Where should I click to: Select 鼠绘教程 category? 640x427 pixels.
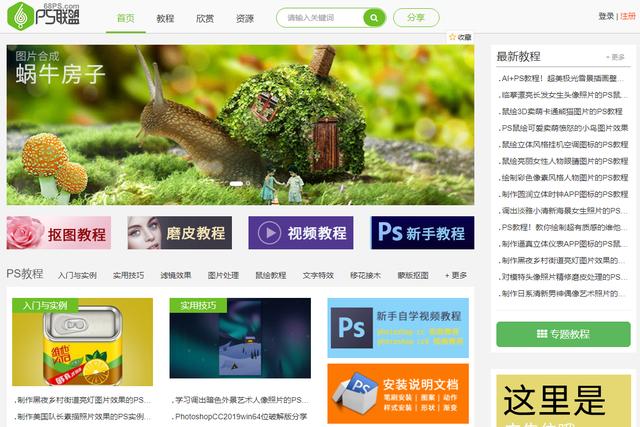pyautogui.click(x=271, y=276)
